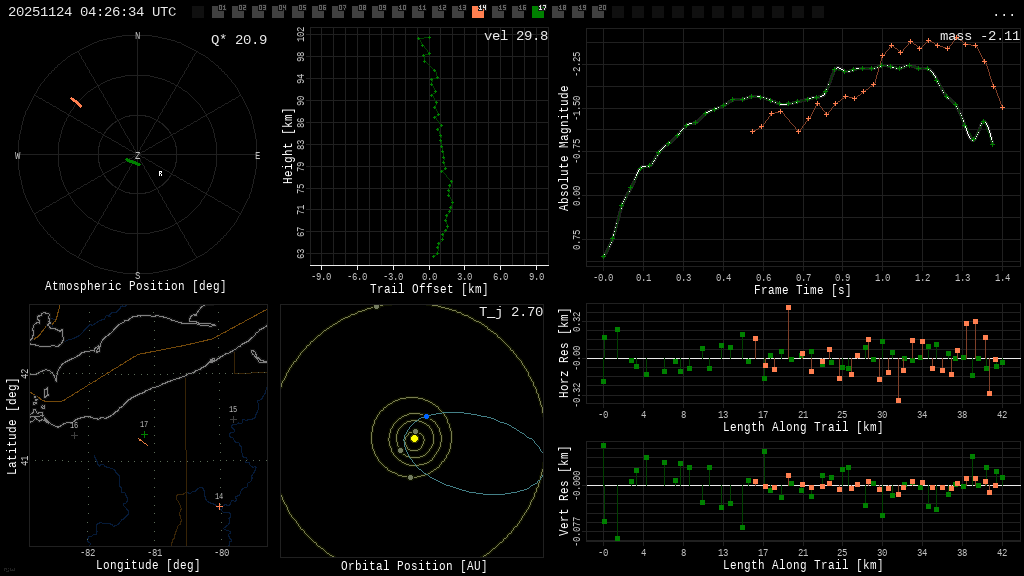Select station box 03 in top bar

(x=258, y=12)
